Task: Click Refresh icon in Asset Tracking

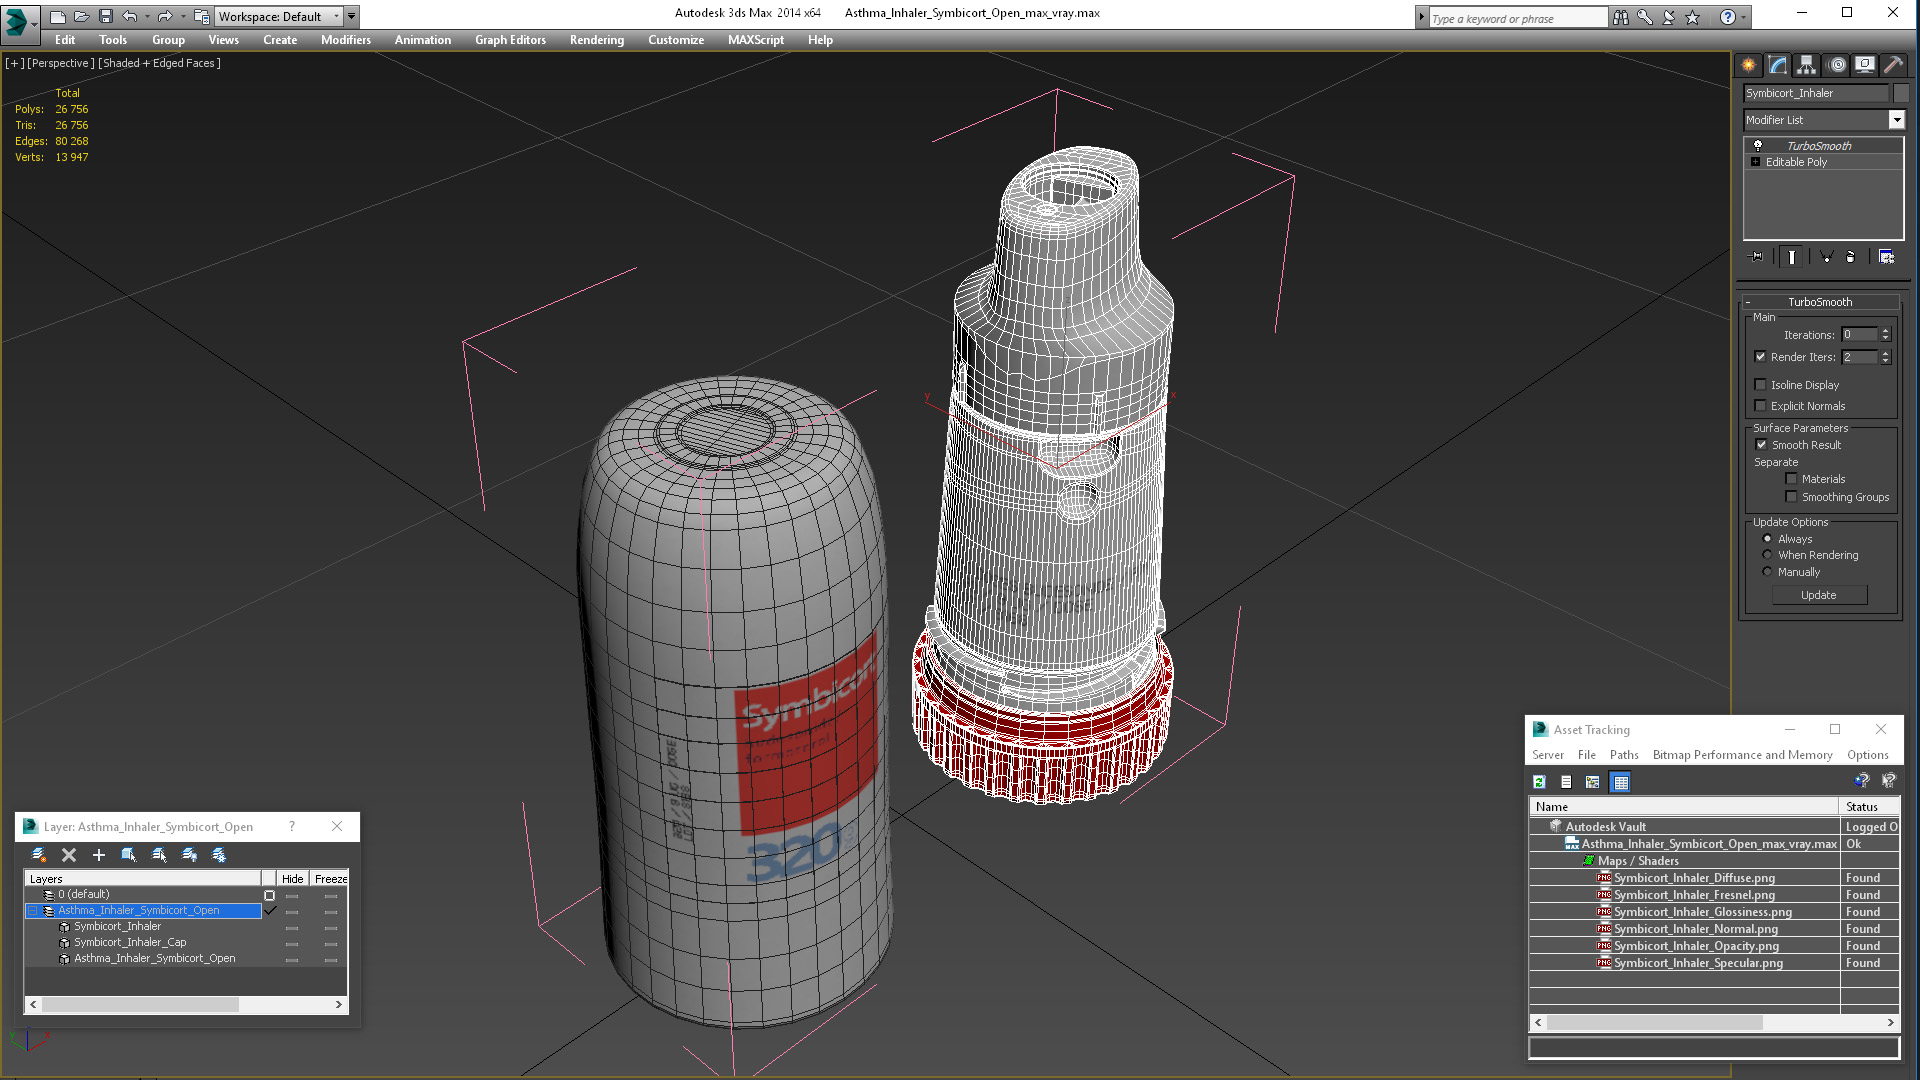Action: point(1540,782)
